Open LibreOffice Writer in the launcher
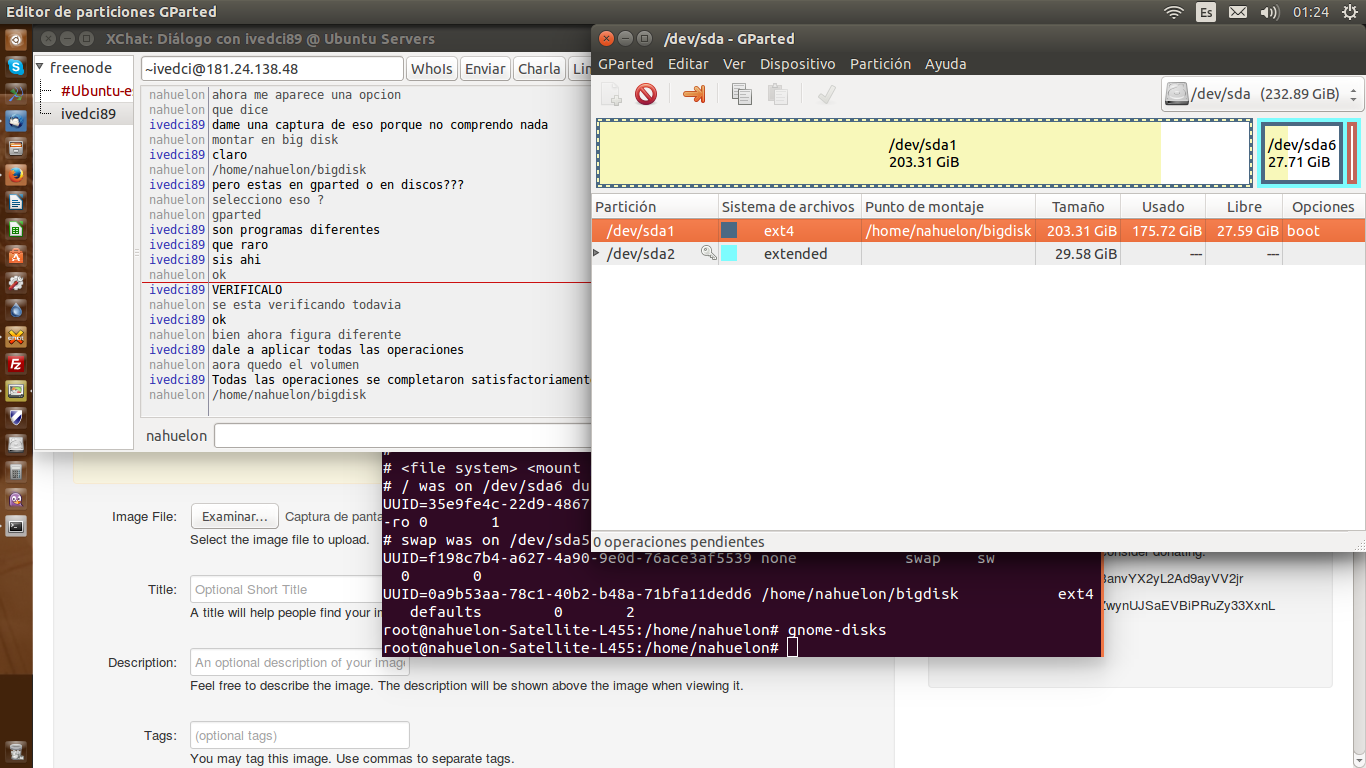Screen dimensions: 1366x768 click(x=16, y=202)
